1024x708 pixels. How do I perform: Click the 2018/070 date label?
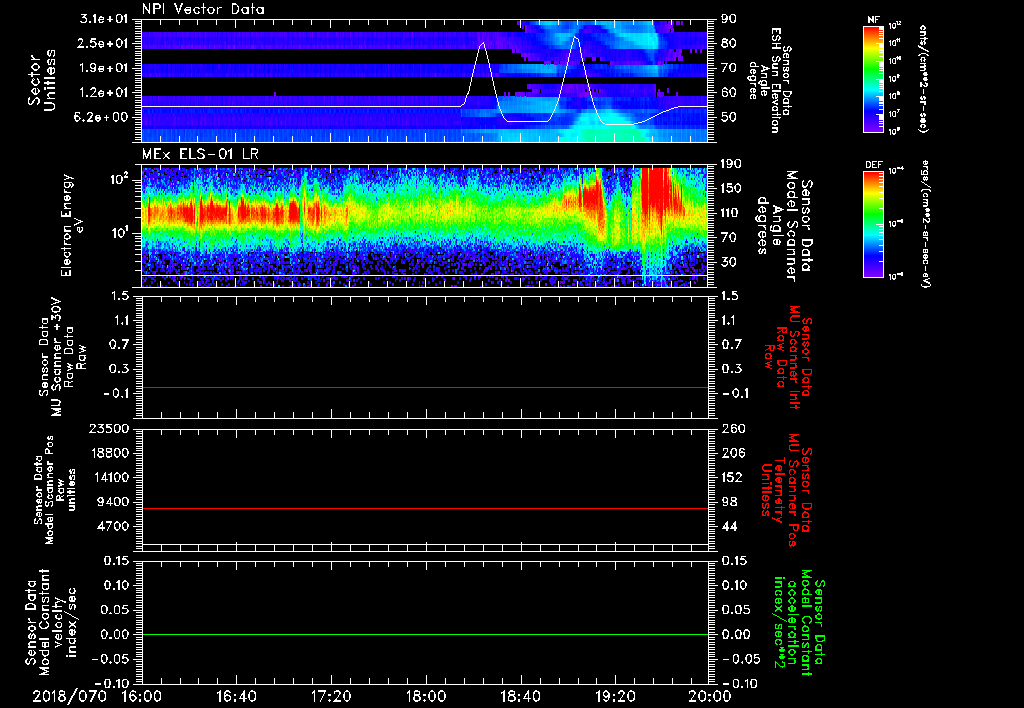click(69, 696)
